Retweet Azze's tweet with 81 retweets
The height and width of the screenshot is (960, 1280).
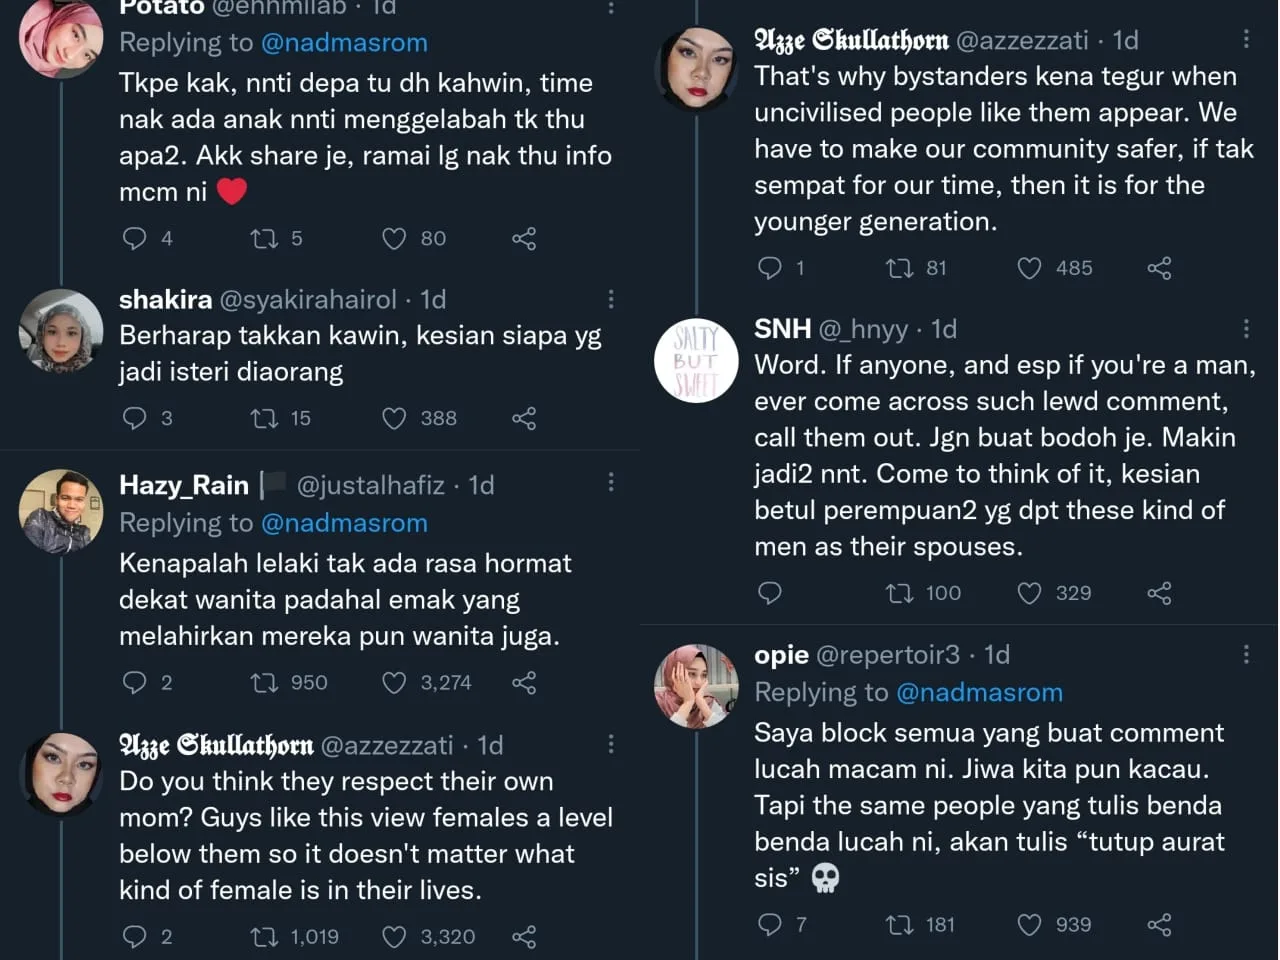click(x=900, y=268)
